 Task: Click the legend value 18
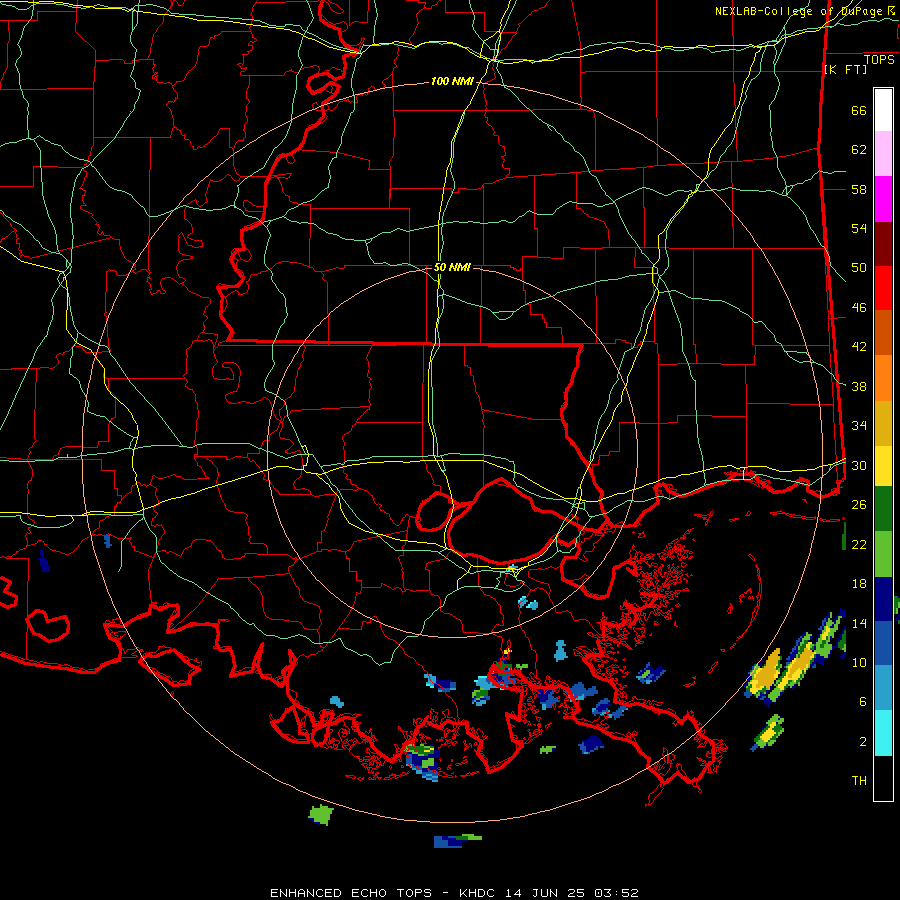click(x=859, y=584)
